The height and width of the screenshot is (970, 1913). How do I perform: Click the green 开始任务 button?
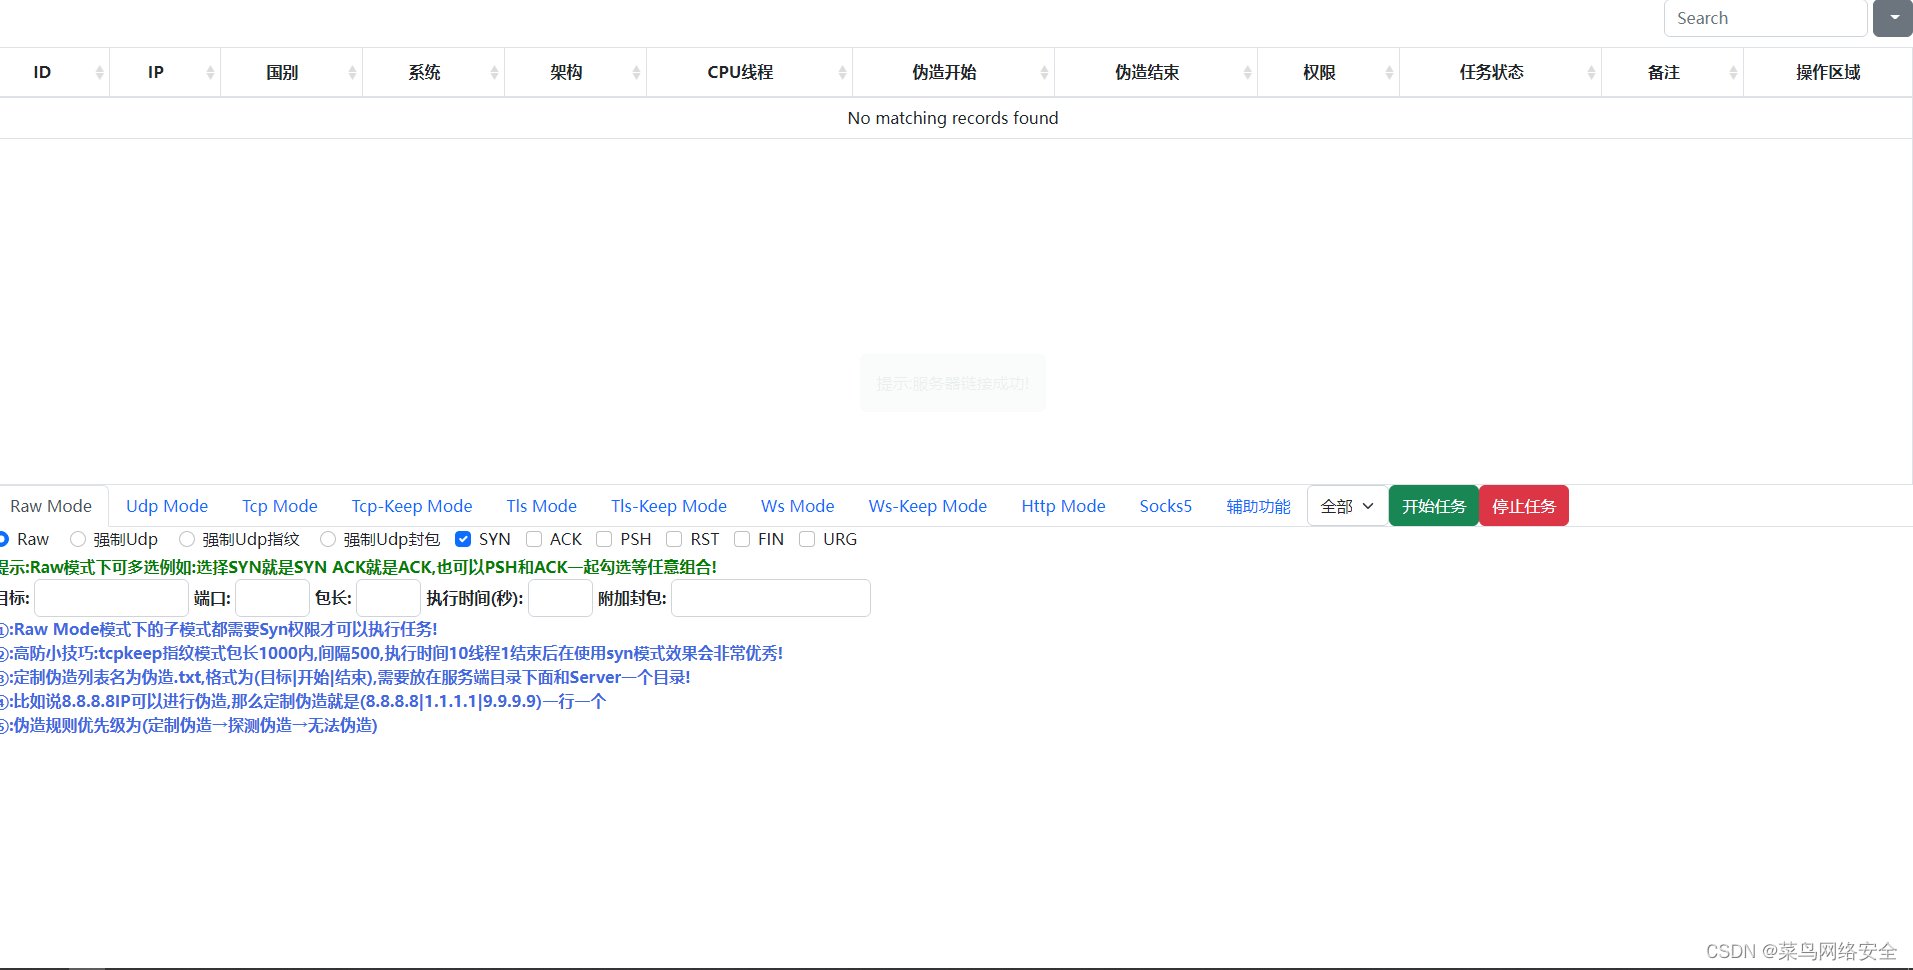[1434, 506]
